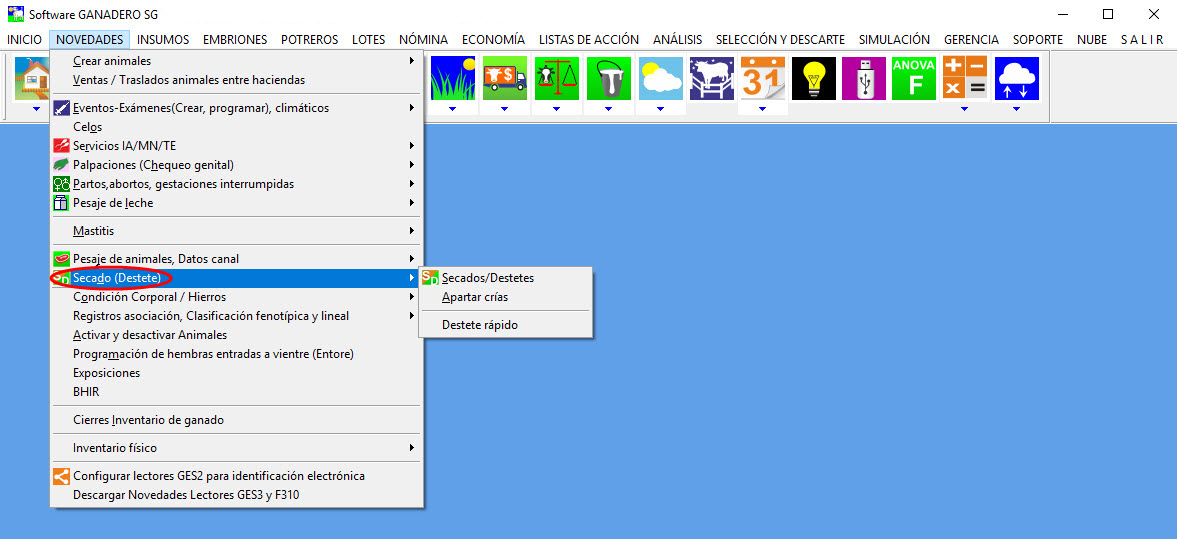Click the USB device icon
This screenshot has width=1177, height=539.
(x=864, y=78)
